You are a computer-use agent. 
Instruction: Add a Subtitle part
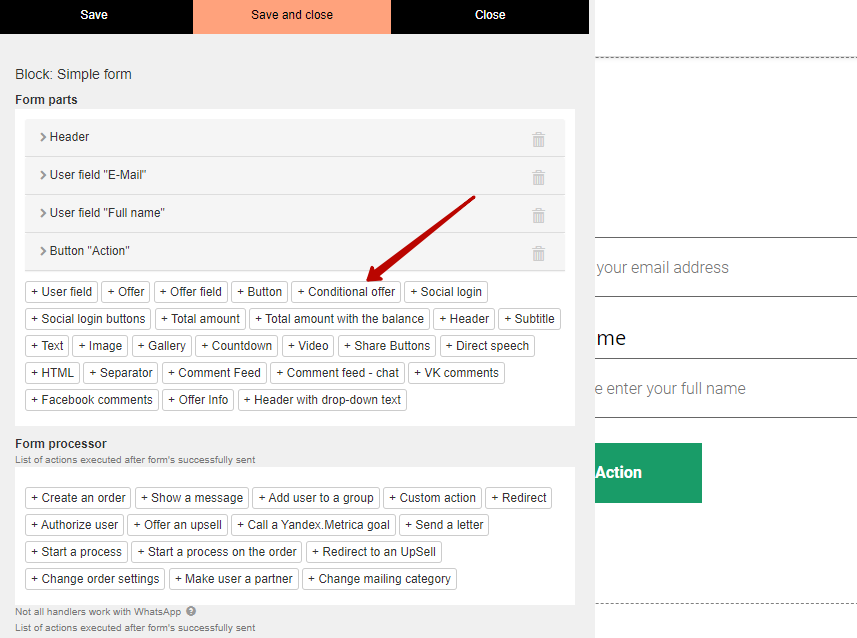[x=529, y=319]
